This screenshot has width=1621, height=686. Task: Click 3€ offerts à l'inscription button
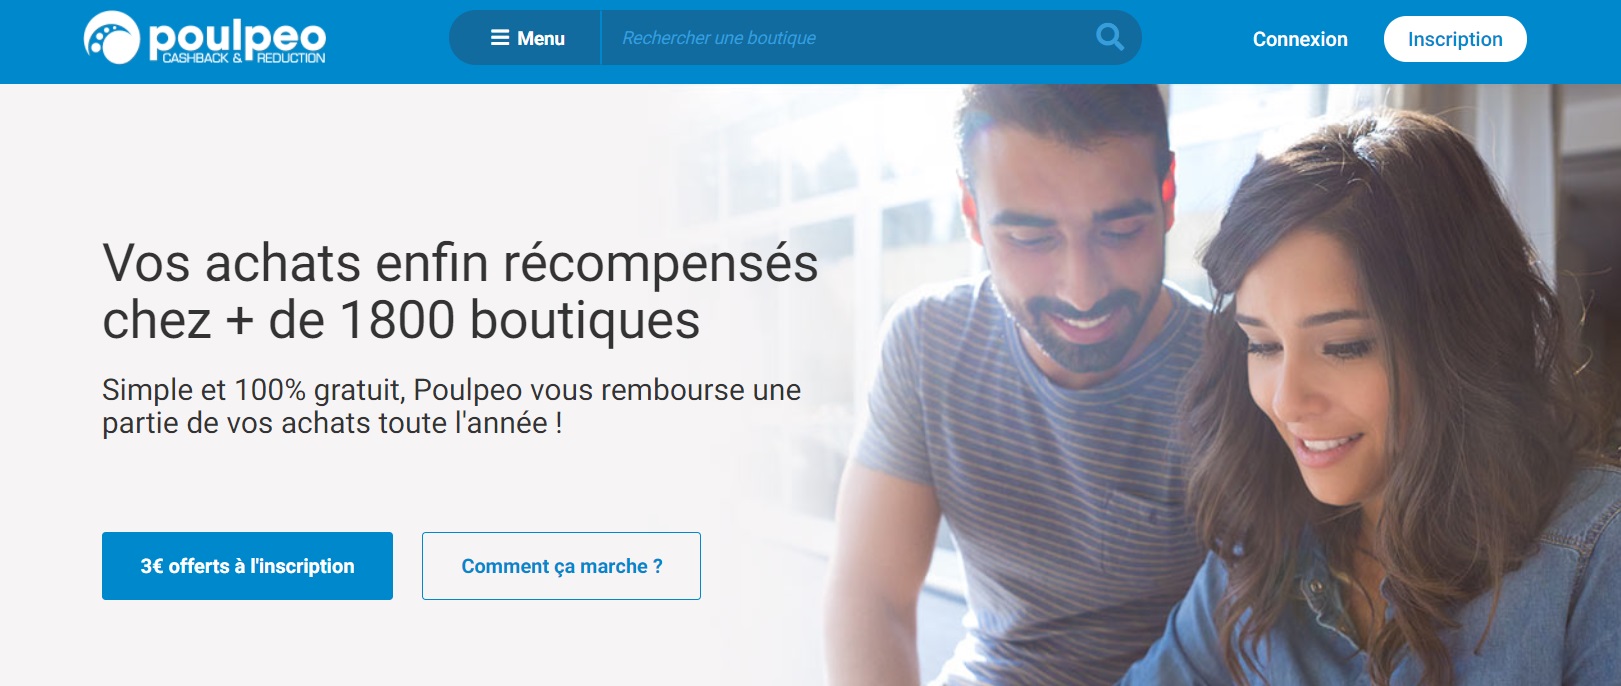247,566
